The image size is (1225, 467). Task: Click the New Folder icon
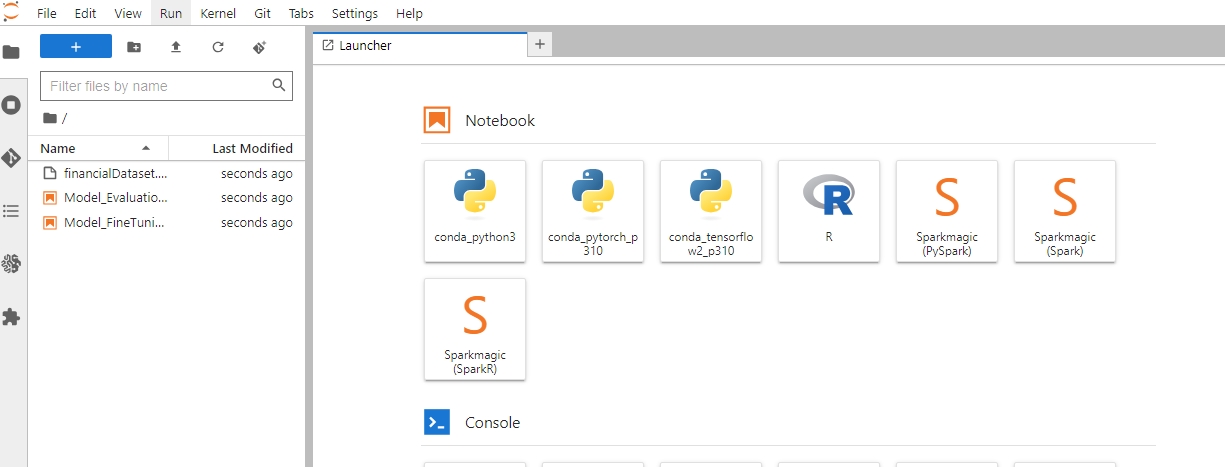pos(134,47)
